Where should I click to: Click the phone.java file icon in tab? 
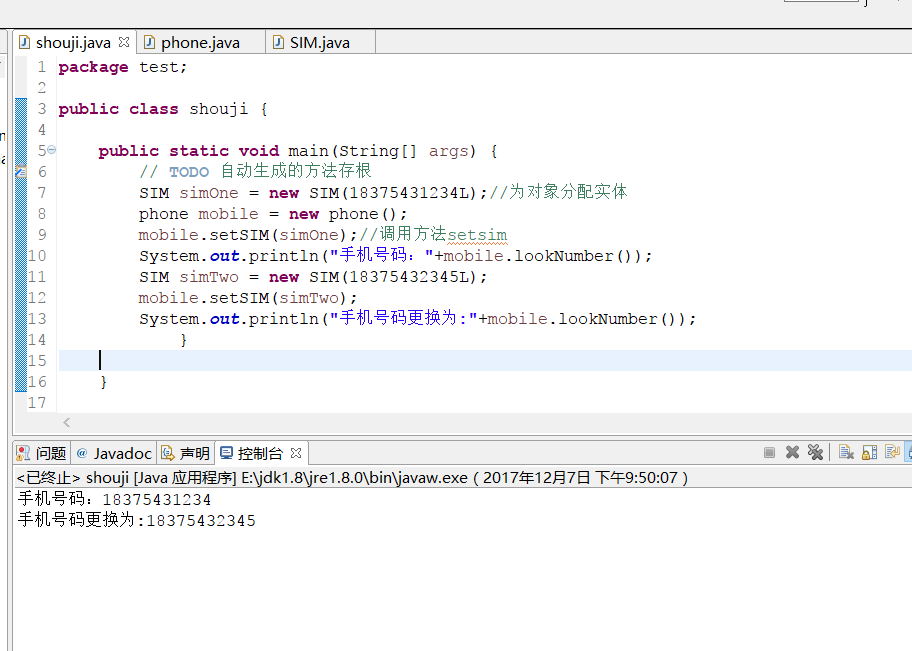[149, 42]
